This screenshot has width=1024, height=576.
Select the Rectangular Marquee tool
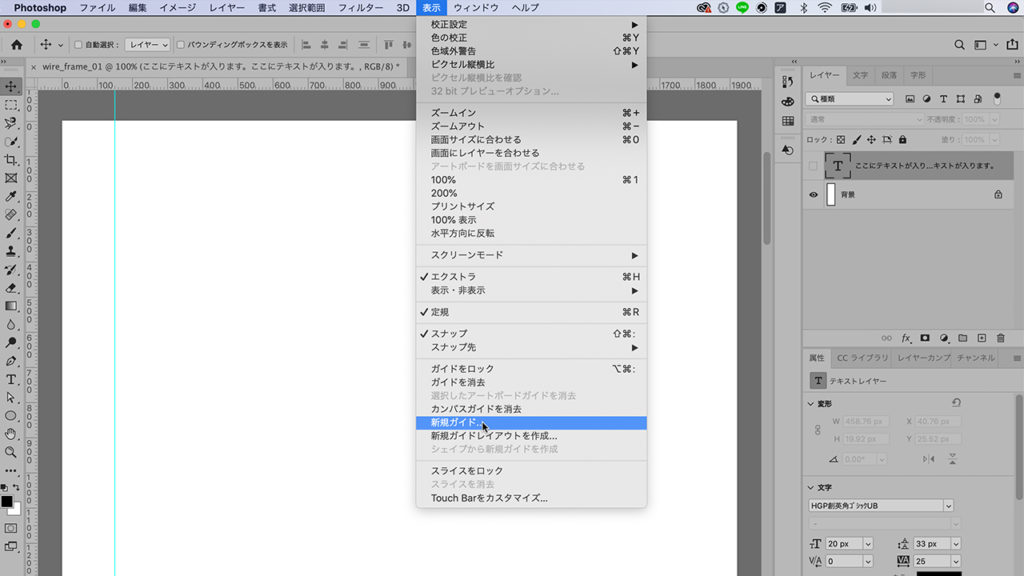(11, 105)
